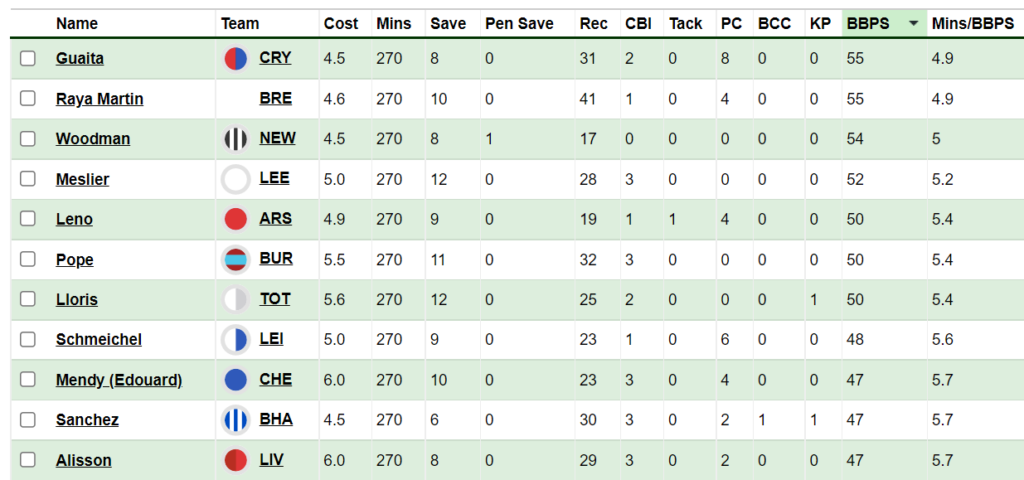Click the Crystal Palace club badge icon
Viewport: 1024px width, 480px height.
tap(235, 59)
